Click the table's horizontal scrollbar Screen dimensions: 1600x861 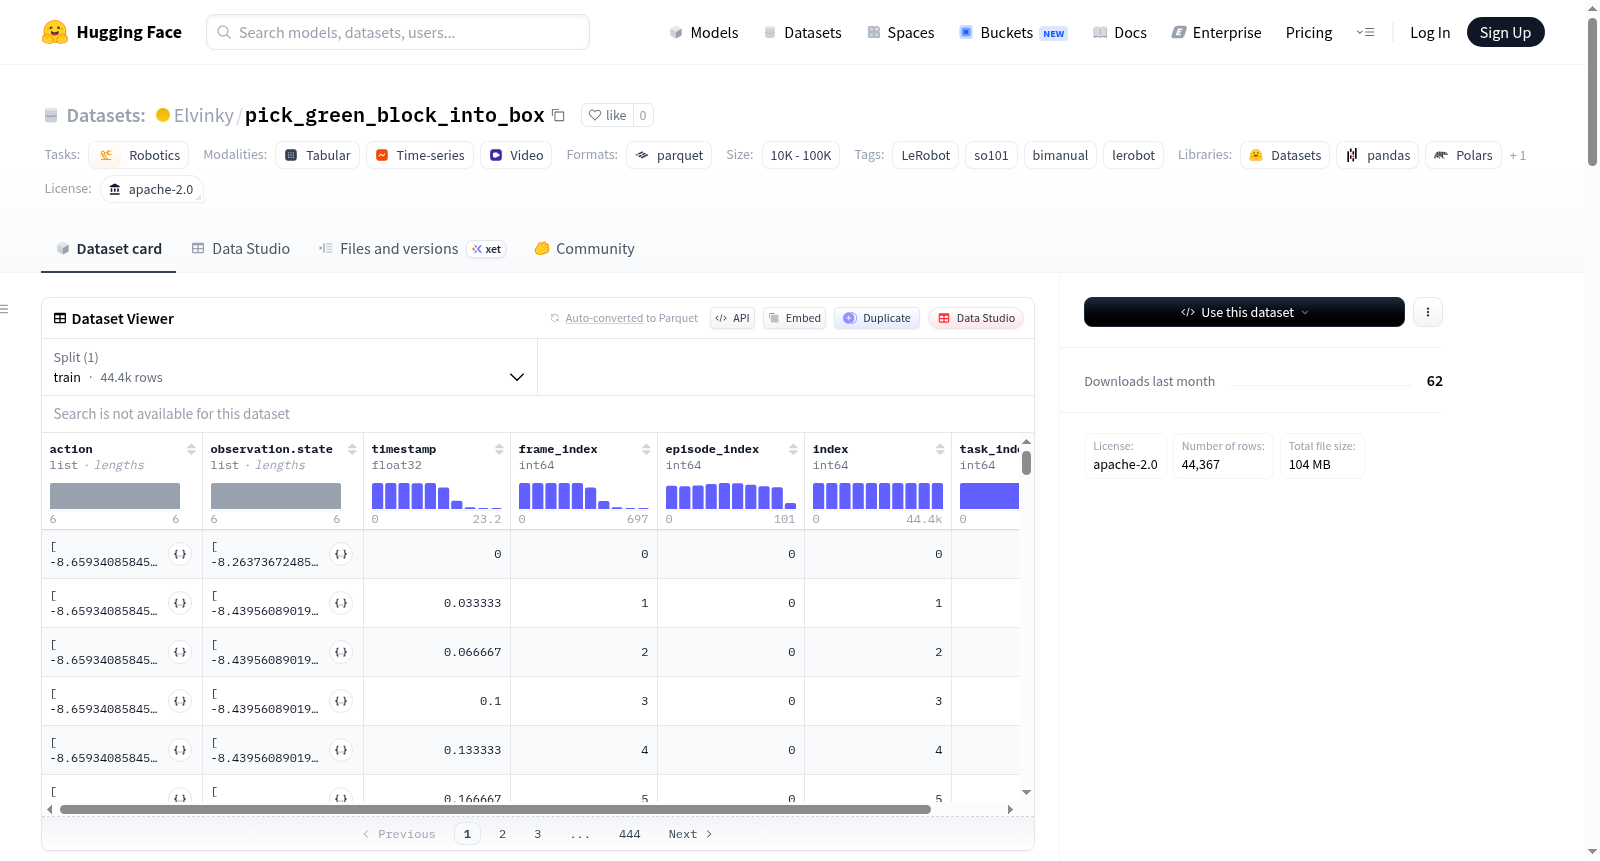coord(495,809)
